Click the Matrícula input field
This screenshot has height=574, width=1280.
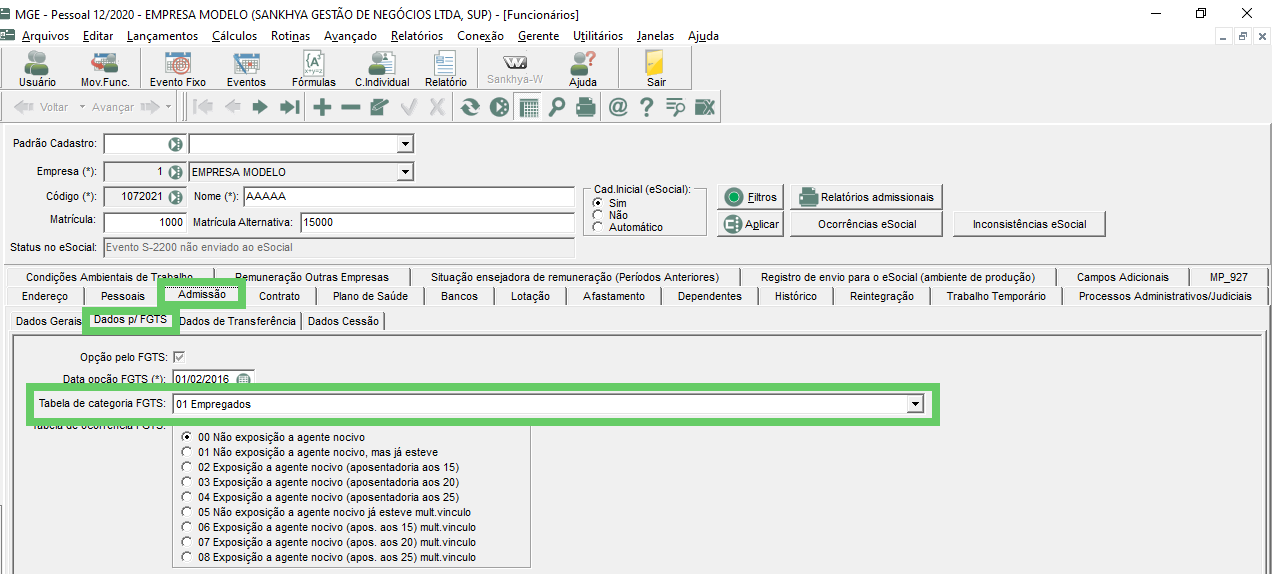(x=145, y=222)
